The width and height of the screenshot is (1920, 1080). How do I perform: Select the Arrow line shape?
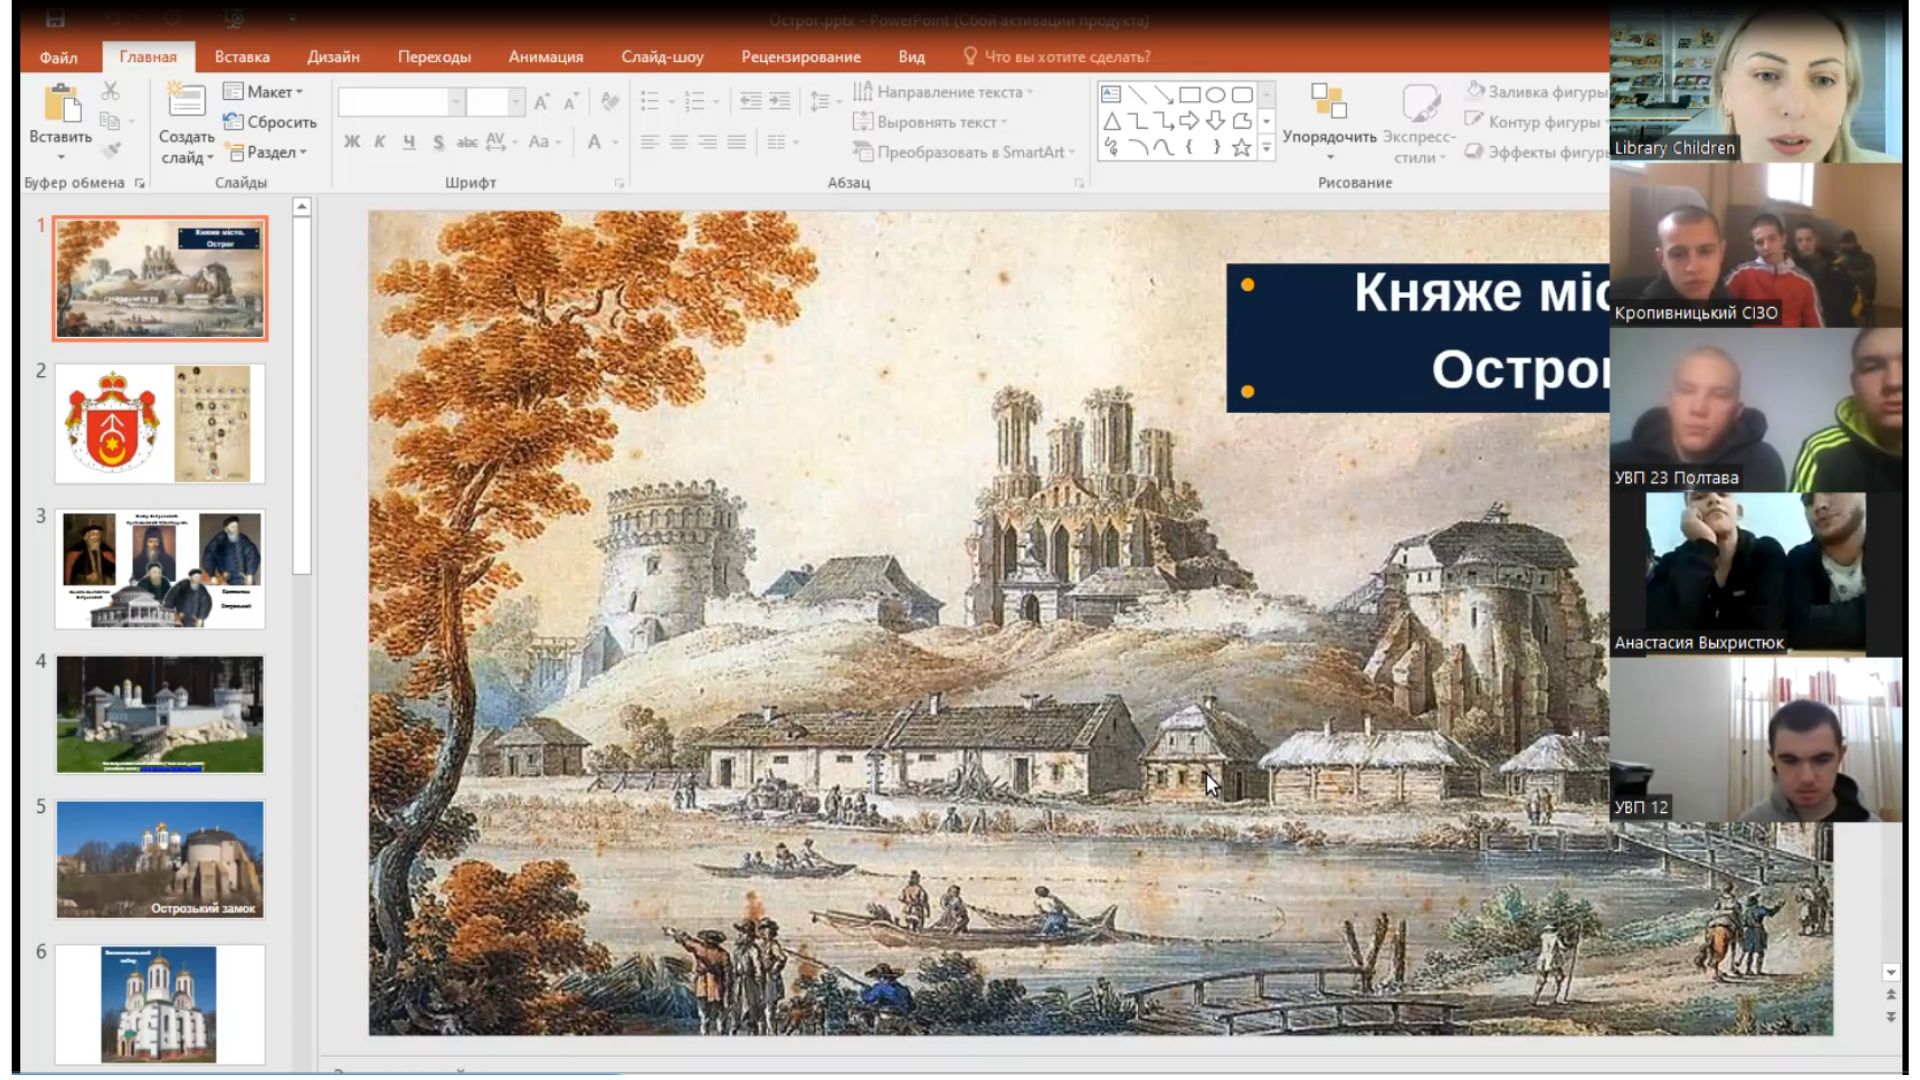pyautogui.click(x=1163, y=95)
